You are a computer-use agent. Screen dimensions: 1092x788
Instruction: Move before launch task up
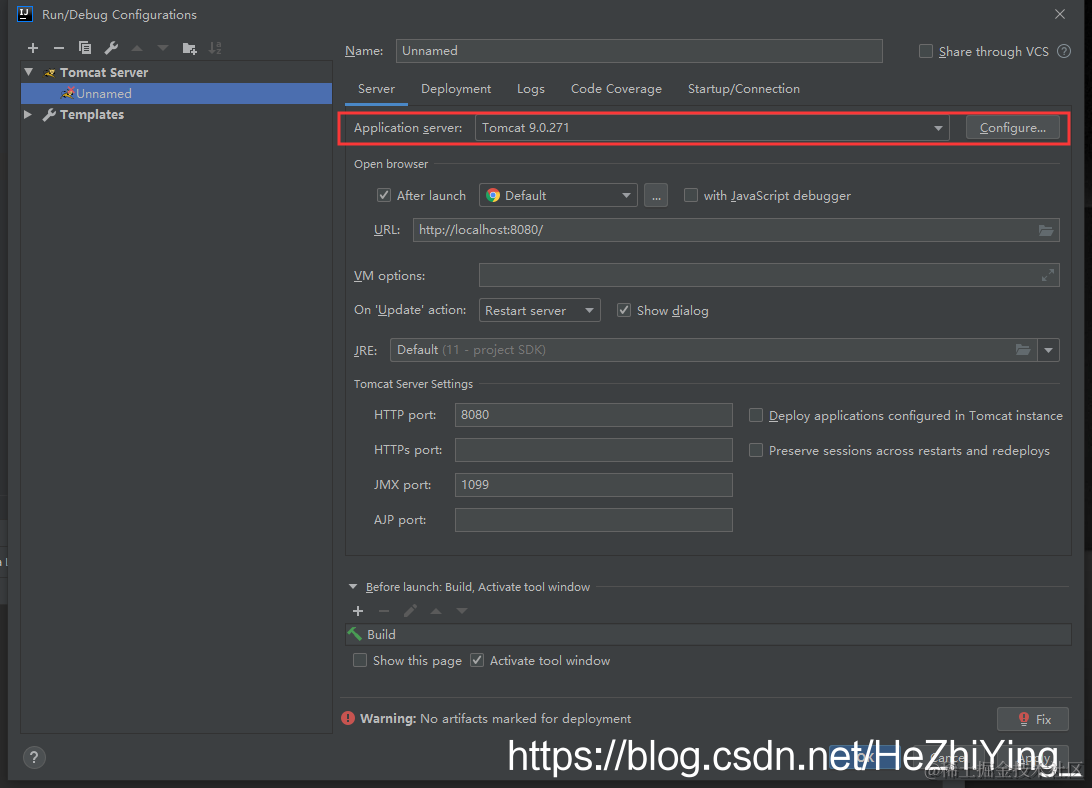pyautogui.click(x=436, y=611)
